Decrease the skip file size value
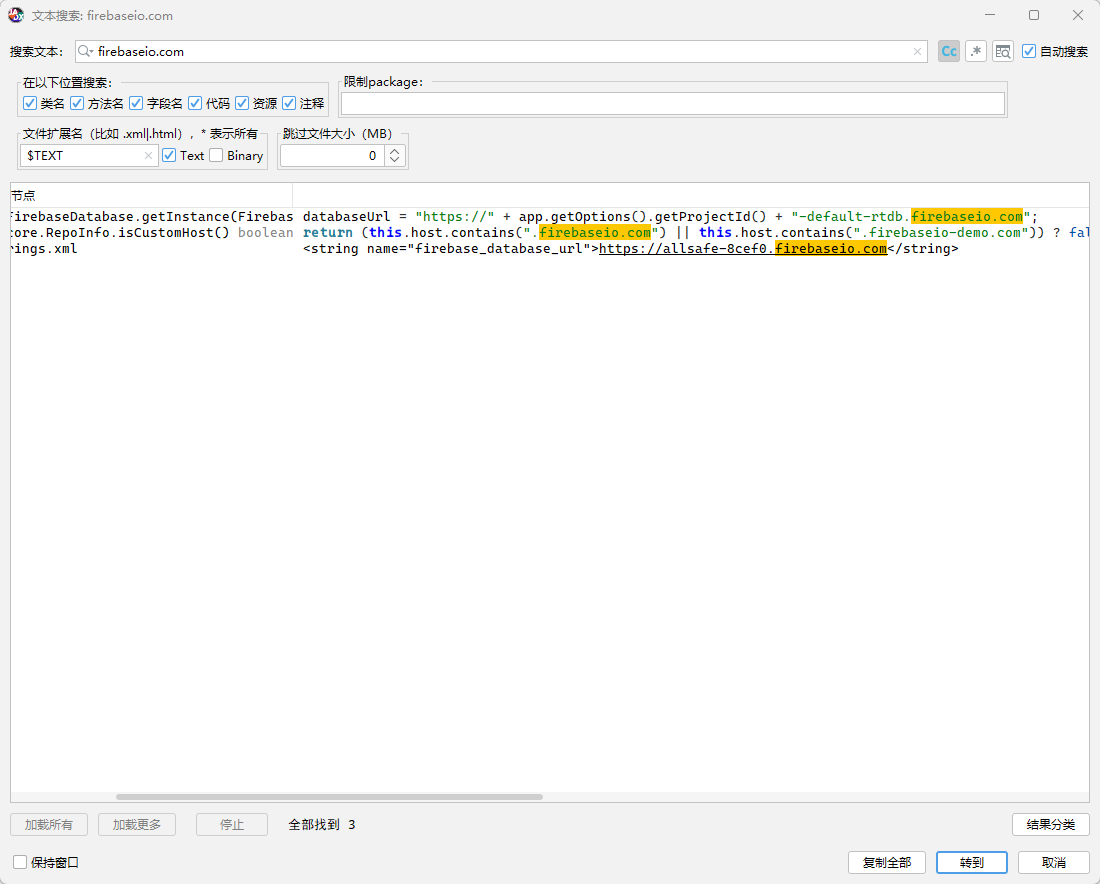 coord(394,161)
